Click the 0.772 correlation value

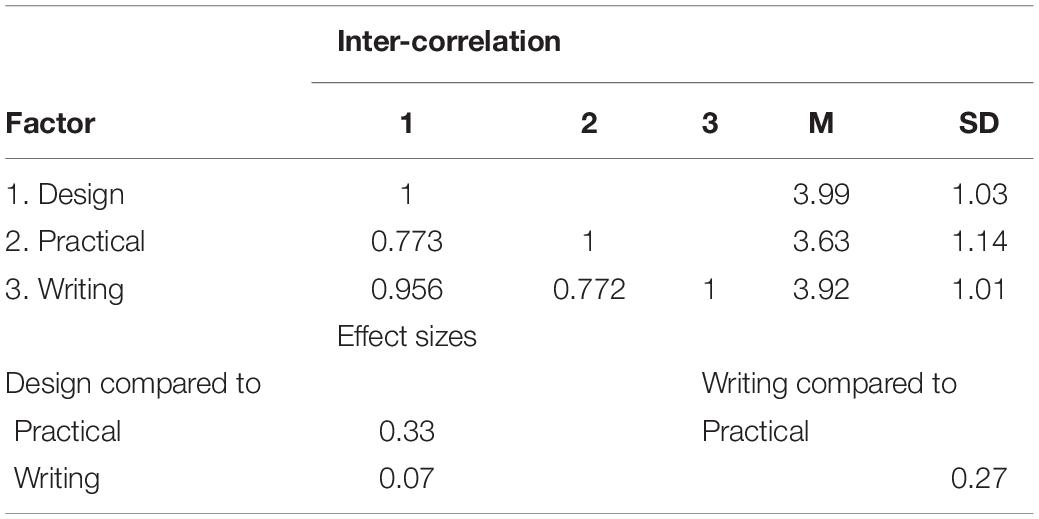(589, 290)
